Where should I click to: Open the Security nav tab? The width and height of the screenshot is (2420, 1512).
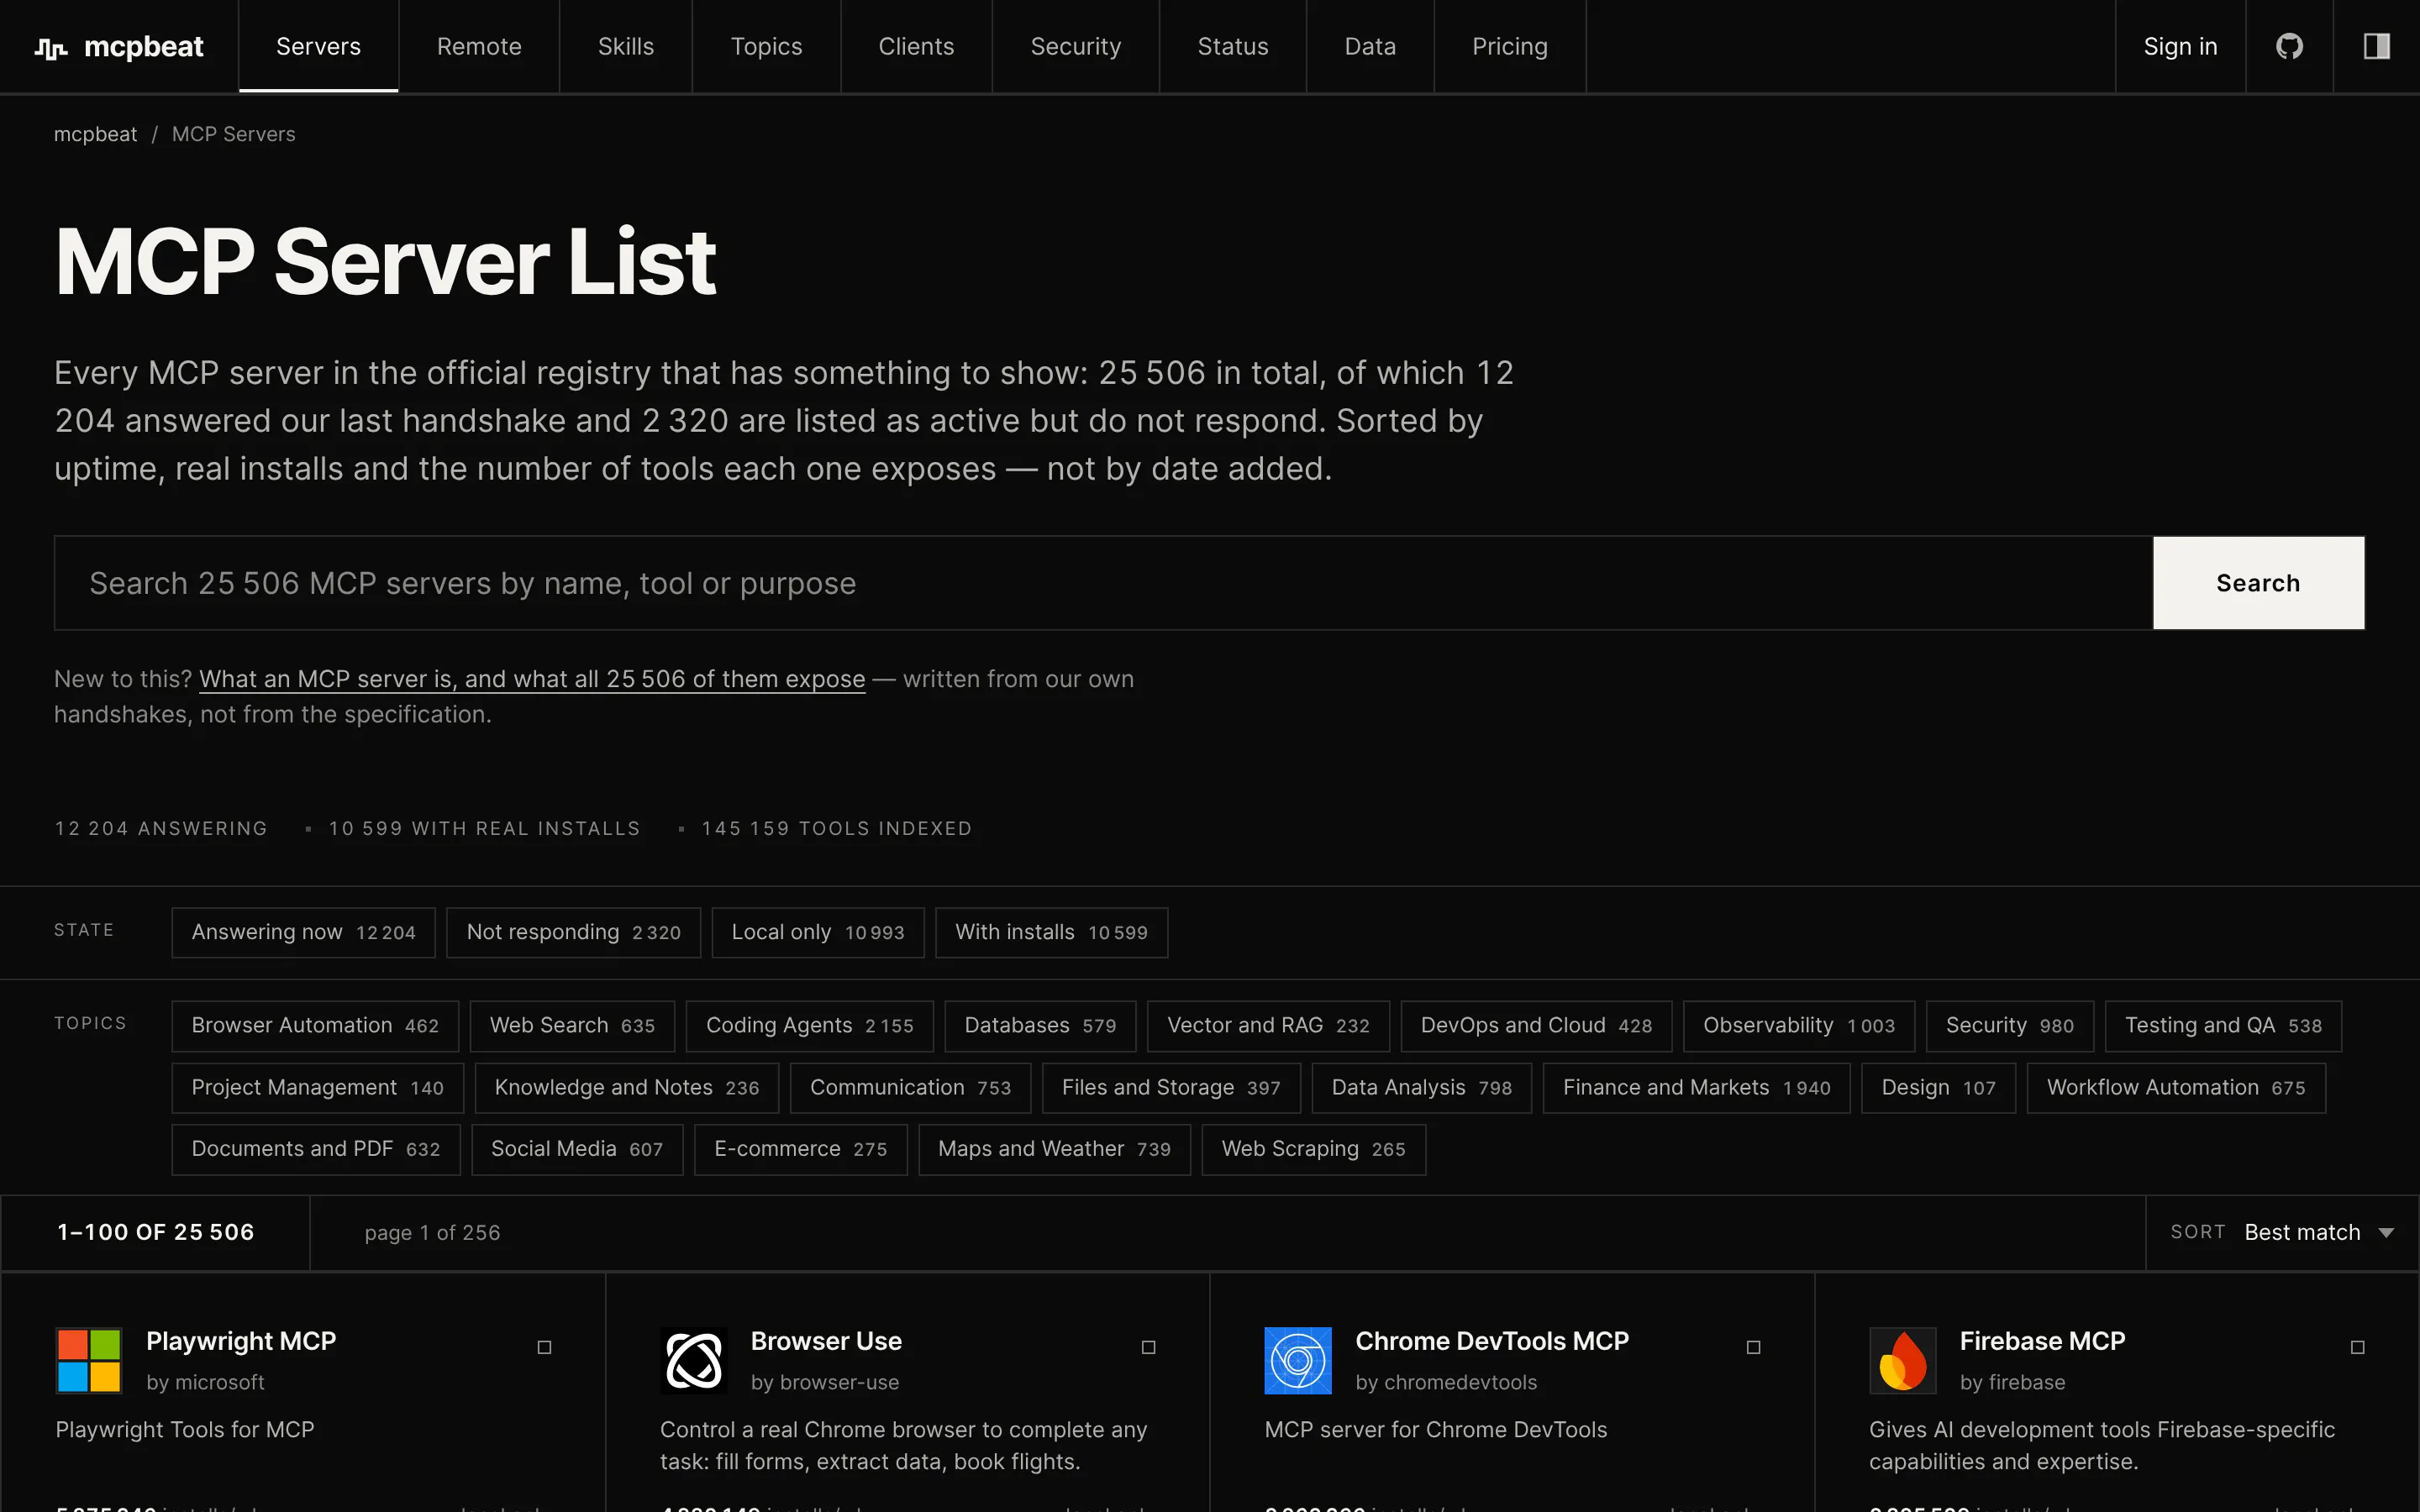tap(1076, 47)
